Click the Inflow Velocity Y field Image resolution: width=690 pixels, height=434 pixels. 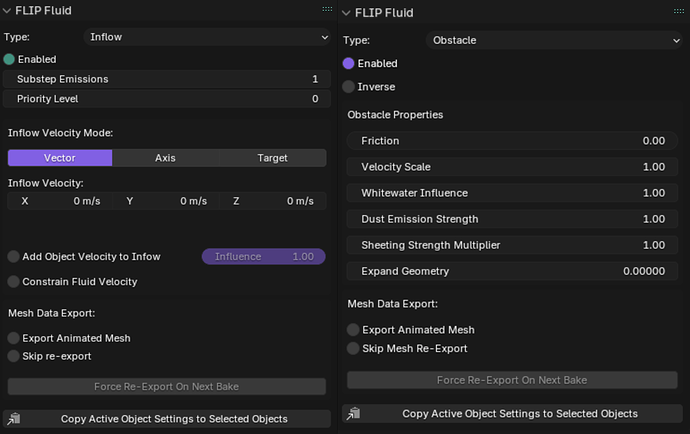[166, 201]
